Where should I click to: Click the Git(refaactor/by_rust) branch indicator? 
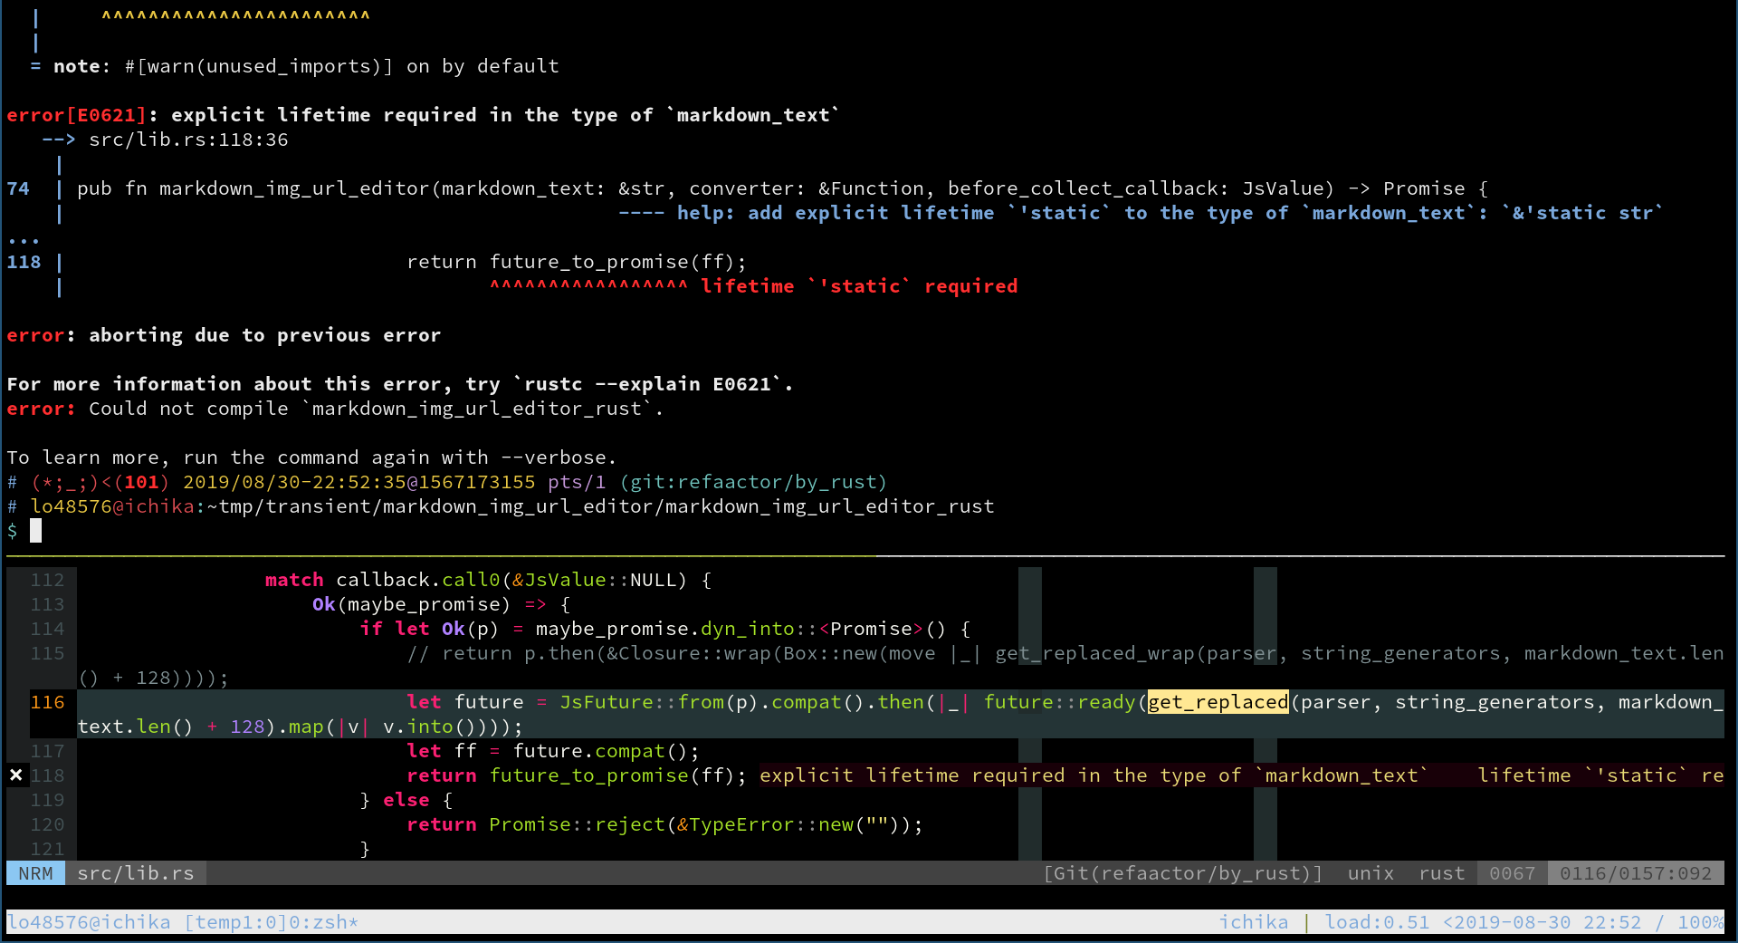pyautogui.click(x=1182, y=873)
